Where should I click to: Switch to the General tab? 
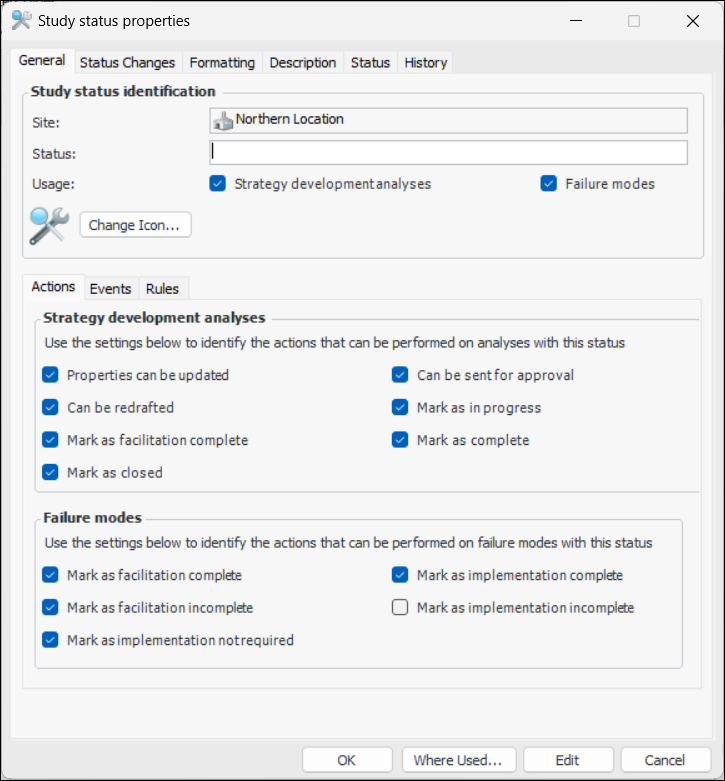pos(42,61)
